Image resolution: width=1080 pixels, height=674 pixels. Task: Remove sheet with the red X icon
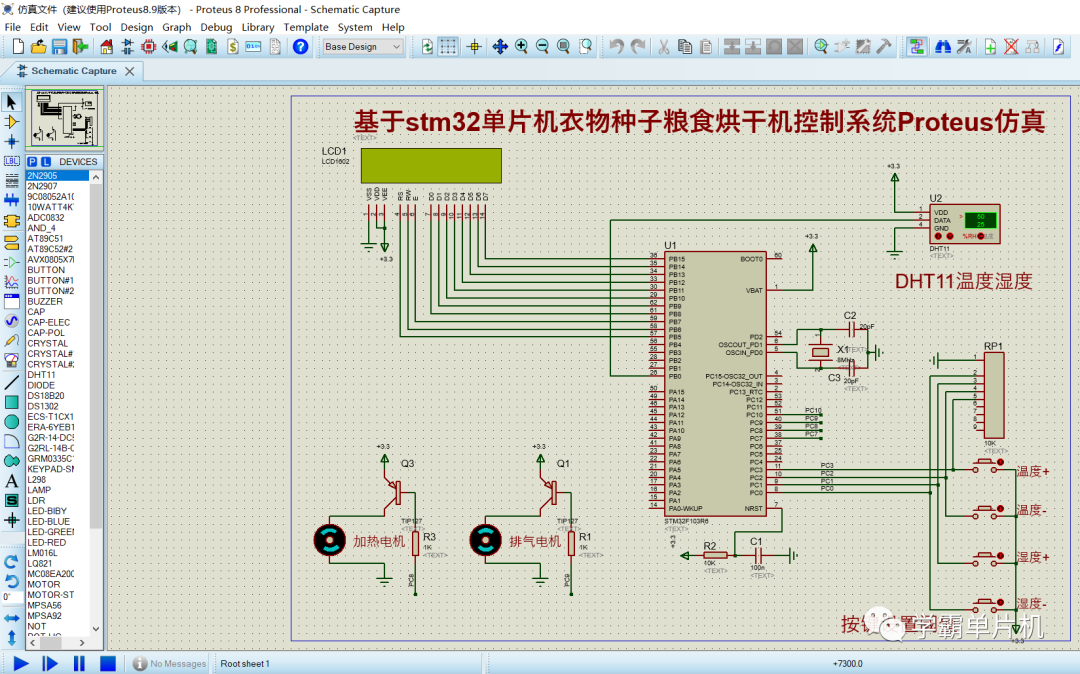[x=1011, y=46]
